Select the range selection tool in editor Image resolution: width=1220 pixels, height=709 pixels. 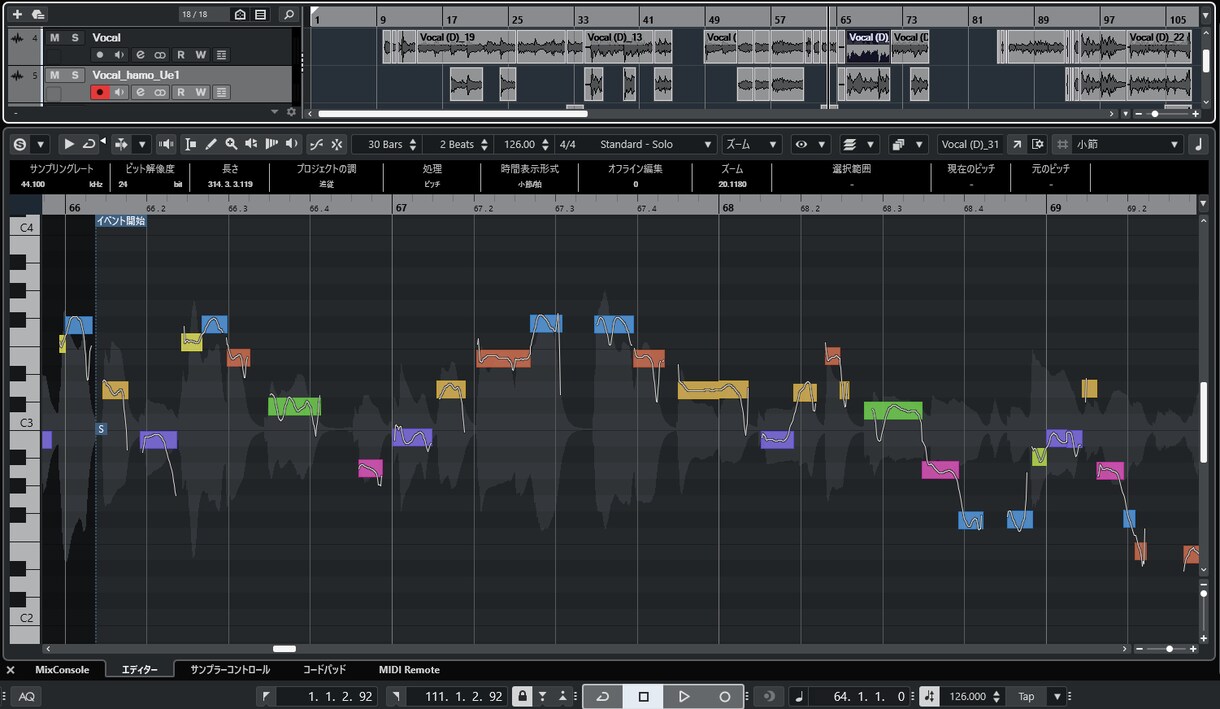[x=191, y=144]
